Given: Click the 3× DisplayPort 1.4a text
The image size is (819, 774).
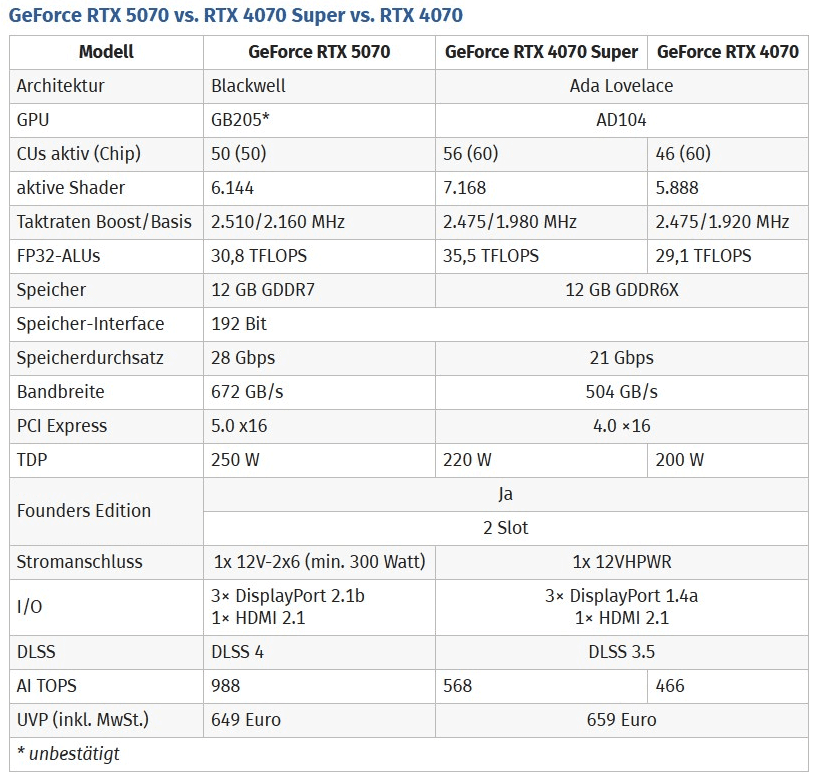Looking at the screenshot, I should [622, 595].
